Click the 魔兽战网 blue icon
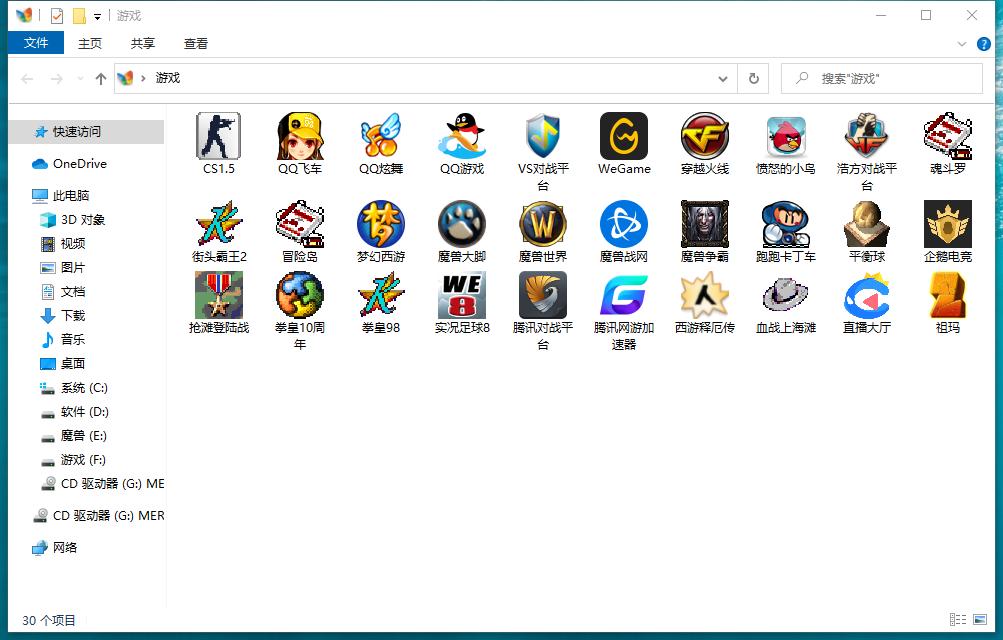Viewport: 1003px width, 640px height. 624,224
